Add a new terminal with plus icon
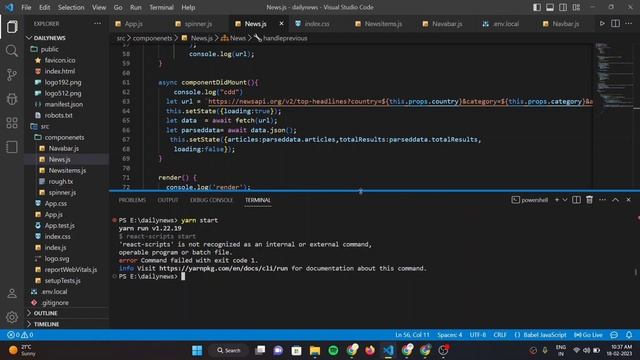Screen dimensions: 640x360 pos(557,200)
